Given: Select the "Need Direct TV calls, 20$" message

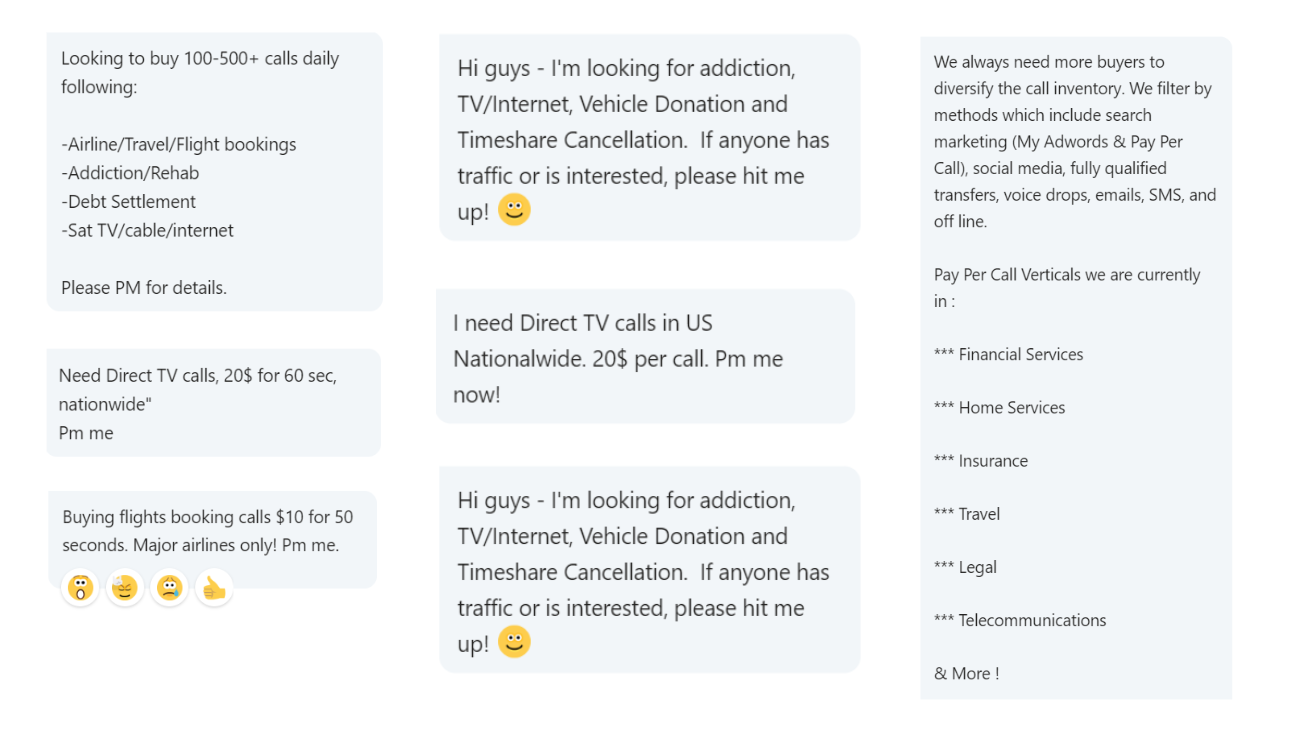Looking at the screenshot, I should point(198,376).
